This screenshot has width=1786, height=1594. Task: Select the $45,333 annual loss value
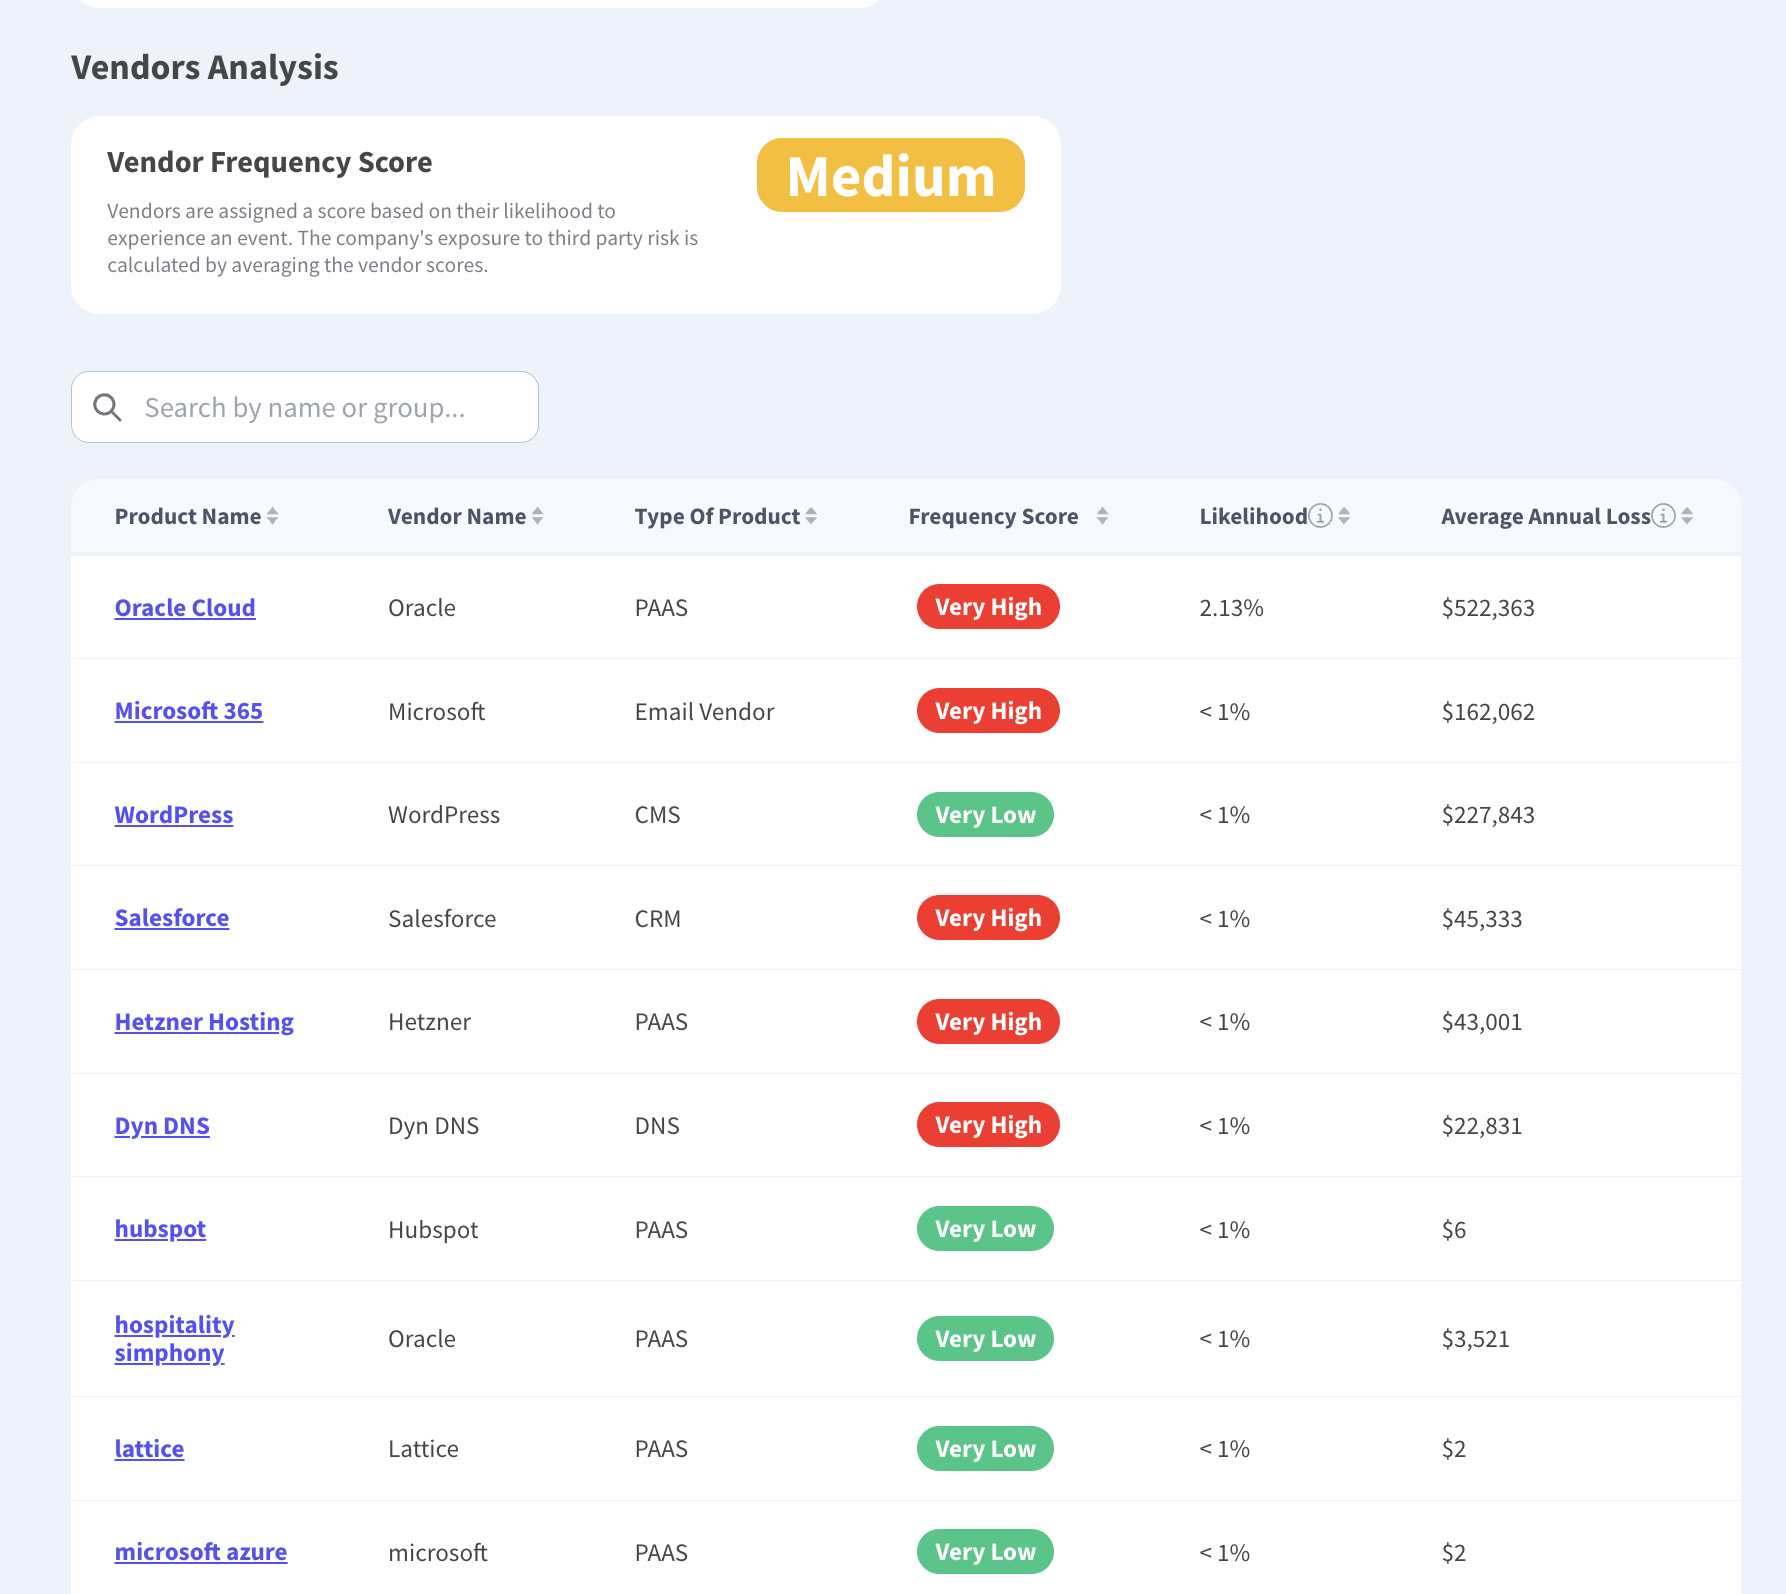1482,919
